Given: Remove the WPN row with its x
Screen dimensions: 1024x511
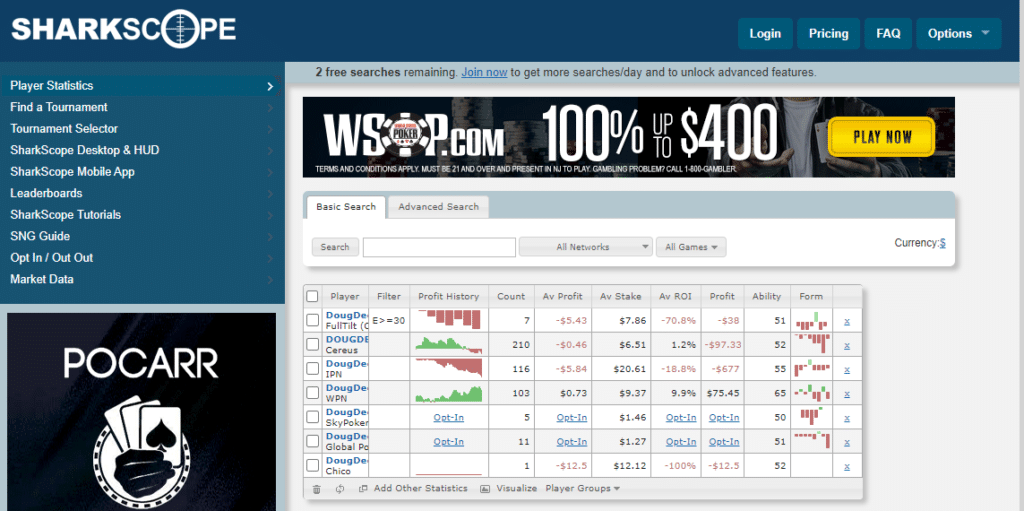Looking at the screenshot, I should tap(847, 394).
